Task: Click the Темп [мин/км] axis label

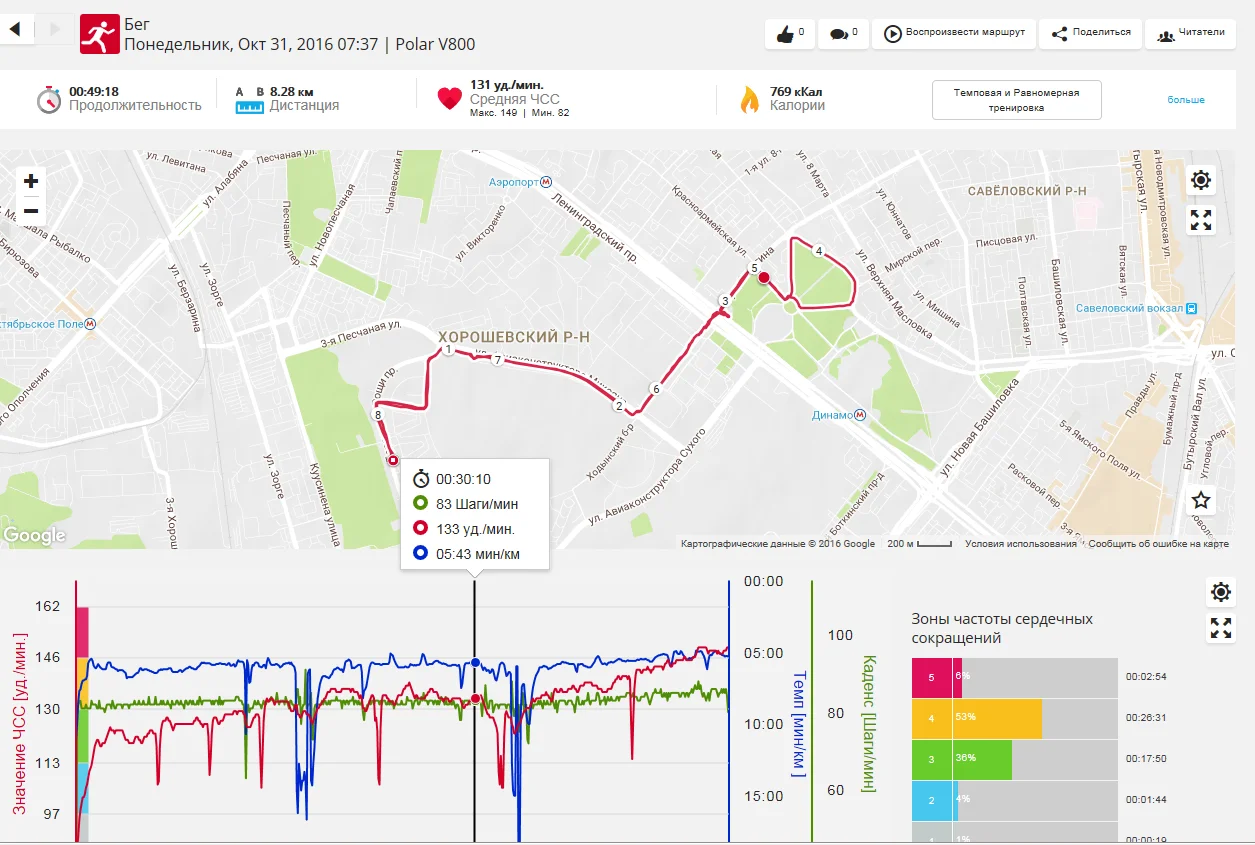Action: (x=798, y=724)
